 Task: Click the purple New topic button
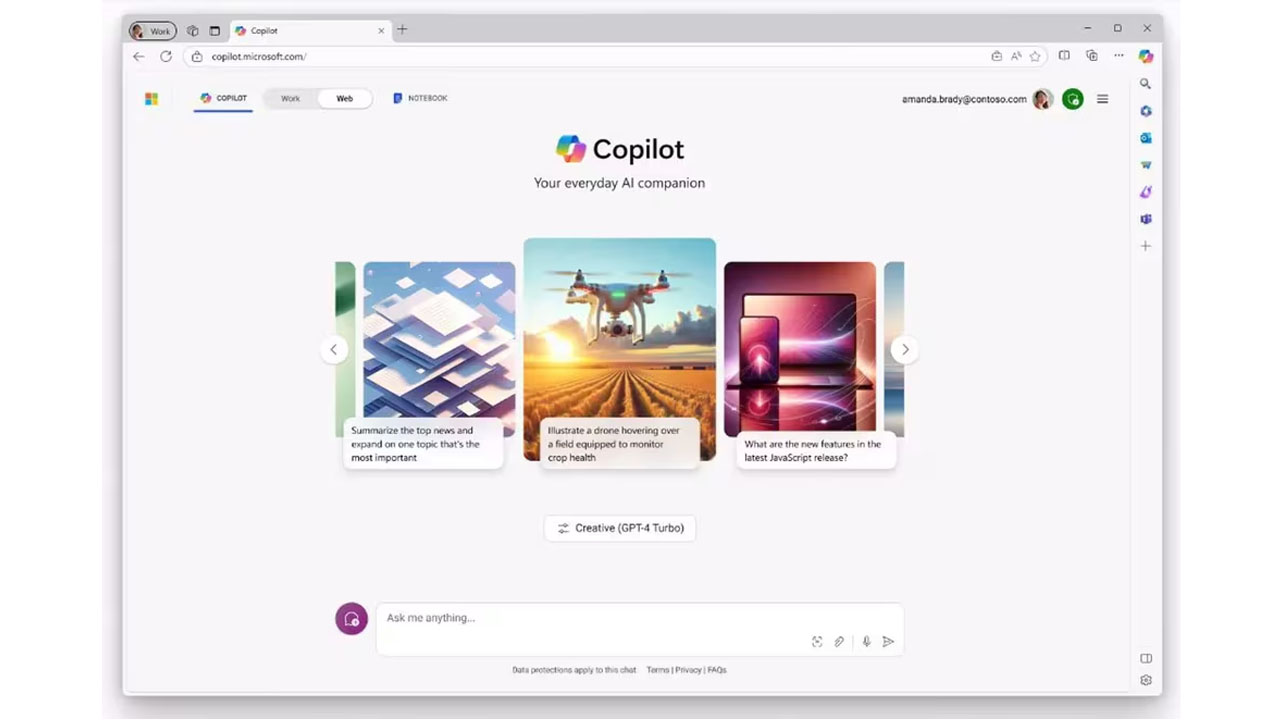click(351, 619)
